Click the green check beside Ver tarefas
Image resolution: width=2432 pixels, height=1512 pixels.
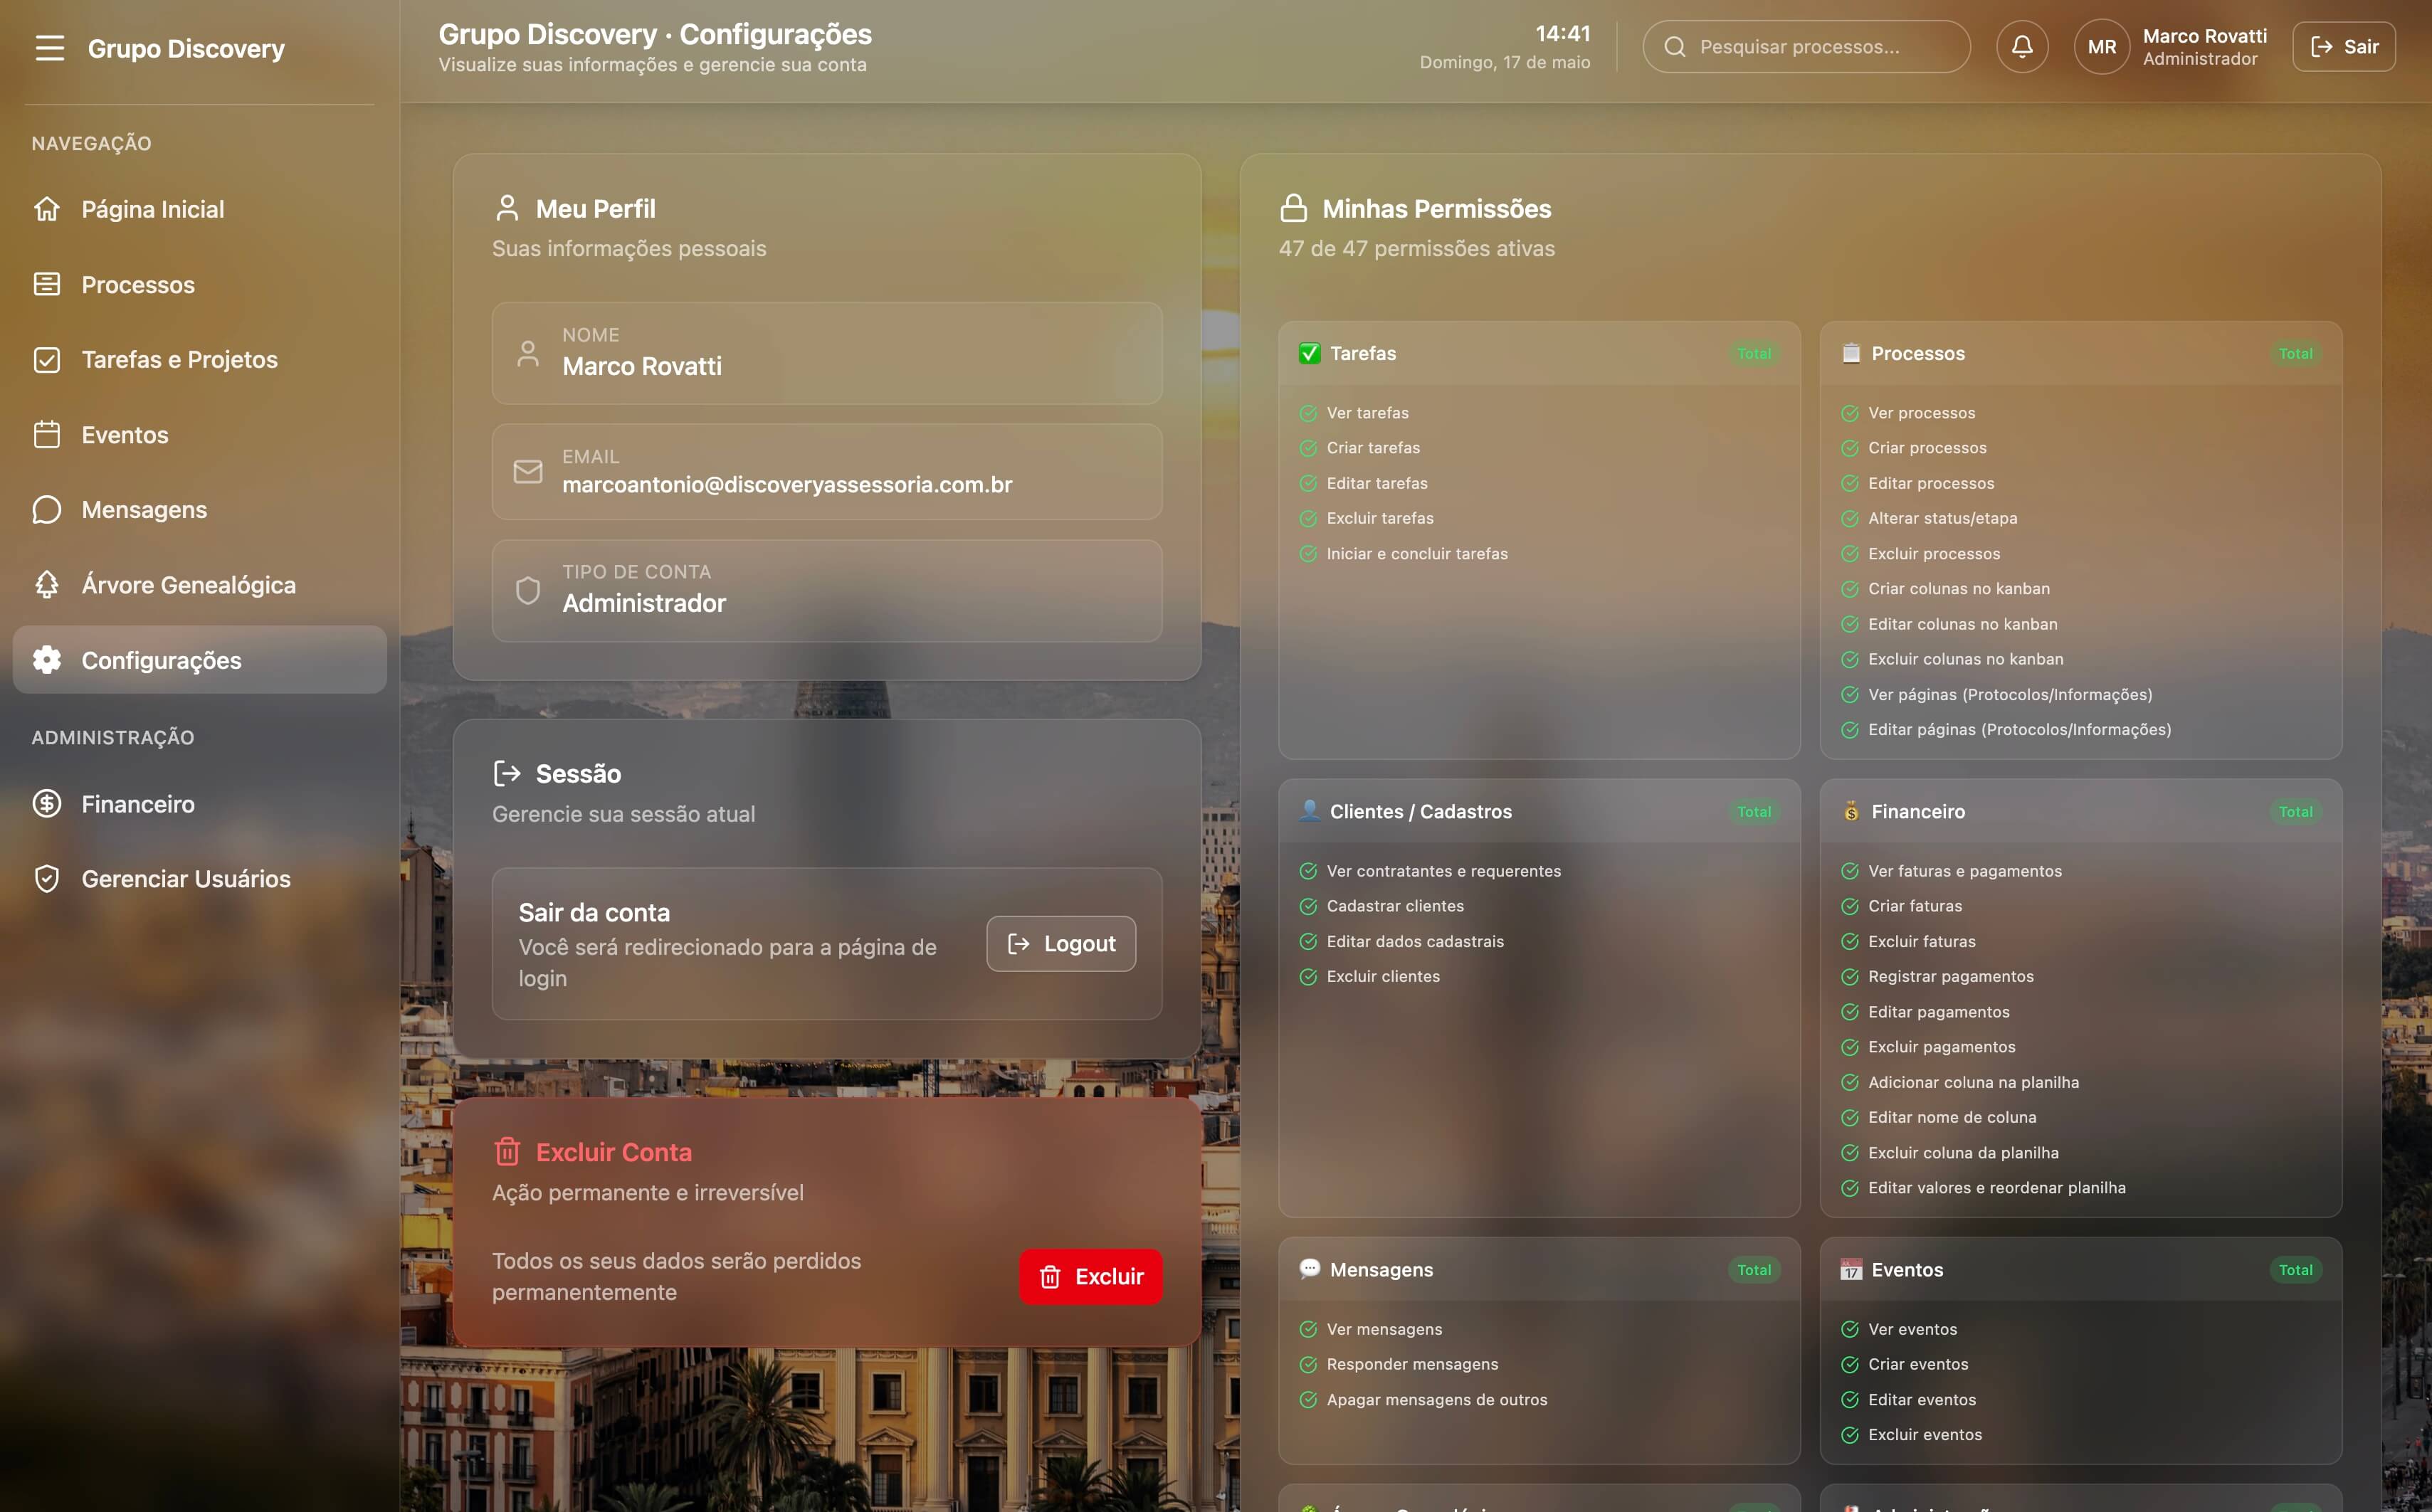[x=1308, y=413]
